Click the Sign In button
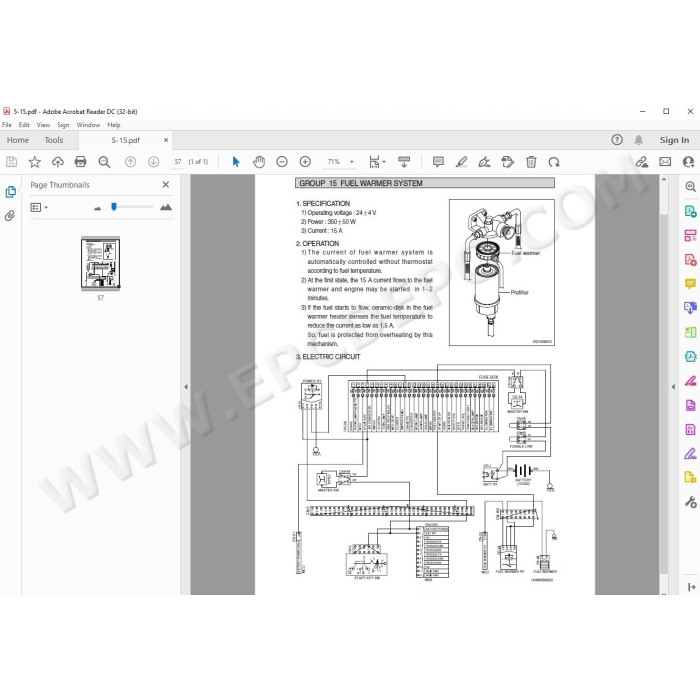The image size is (700, 700). [674, 140]
